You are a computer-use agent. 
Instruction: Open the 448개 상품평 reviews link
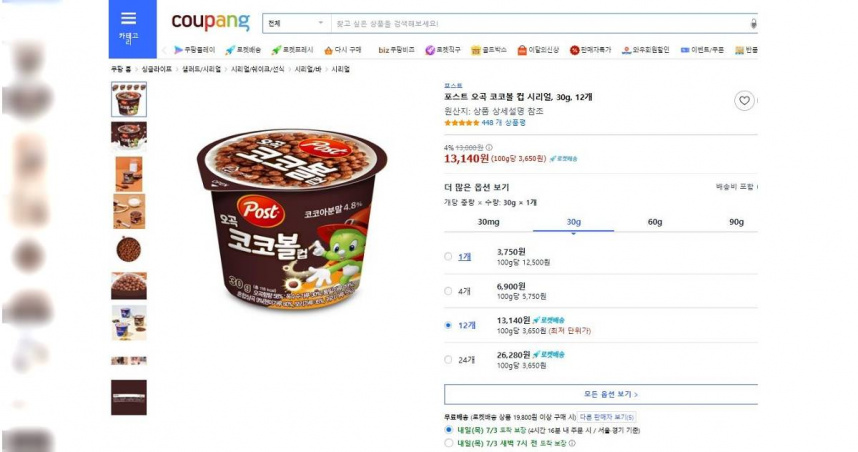pos(503,123)
